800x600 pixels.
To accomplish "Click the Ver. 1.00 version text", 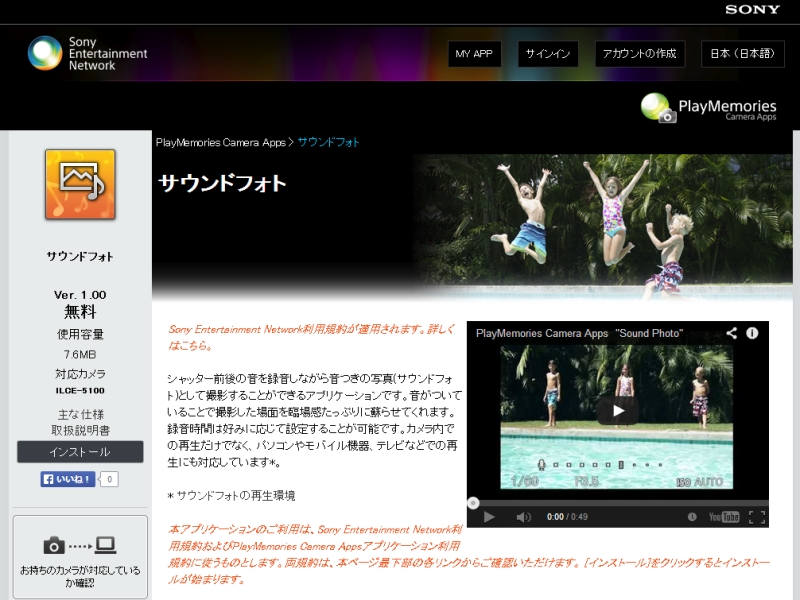I will coord(80,295).
